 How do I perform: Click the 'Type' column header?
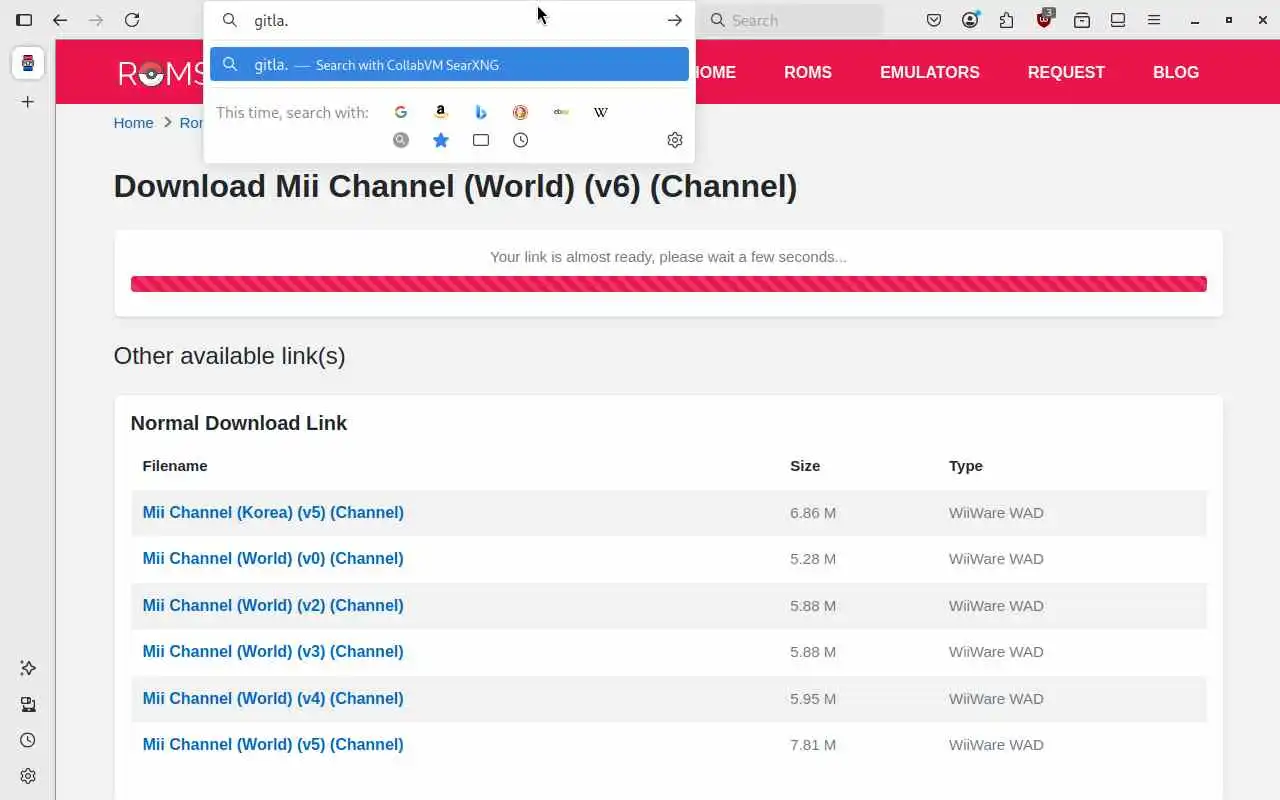tap(966, 465)
